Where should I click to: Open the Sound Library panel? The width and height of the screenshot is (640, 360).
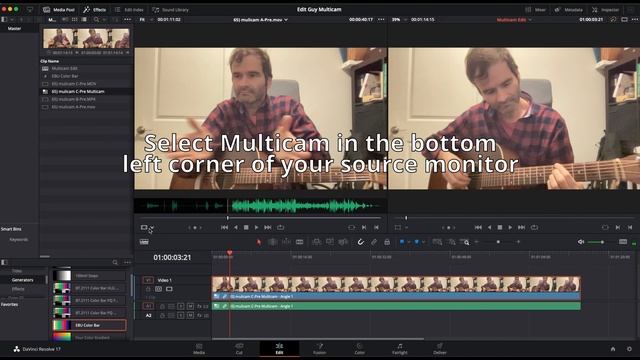[x=170, y=9]
